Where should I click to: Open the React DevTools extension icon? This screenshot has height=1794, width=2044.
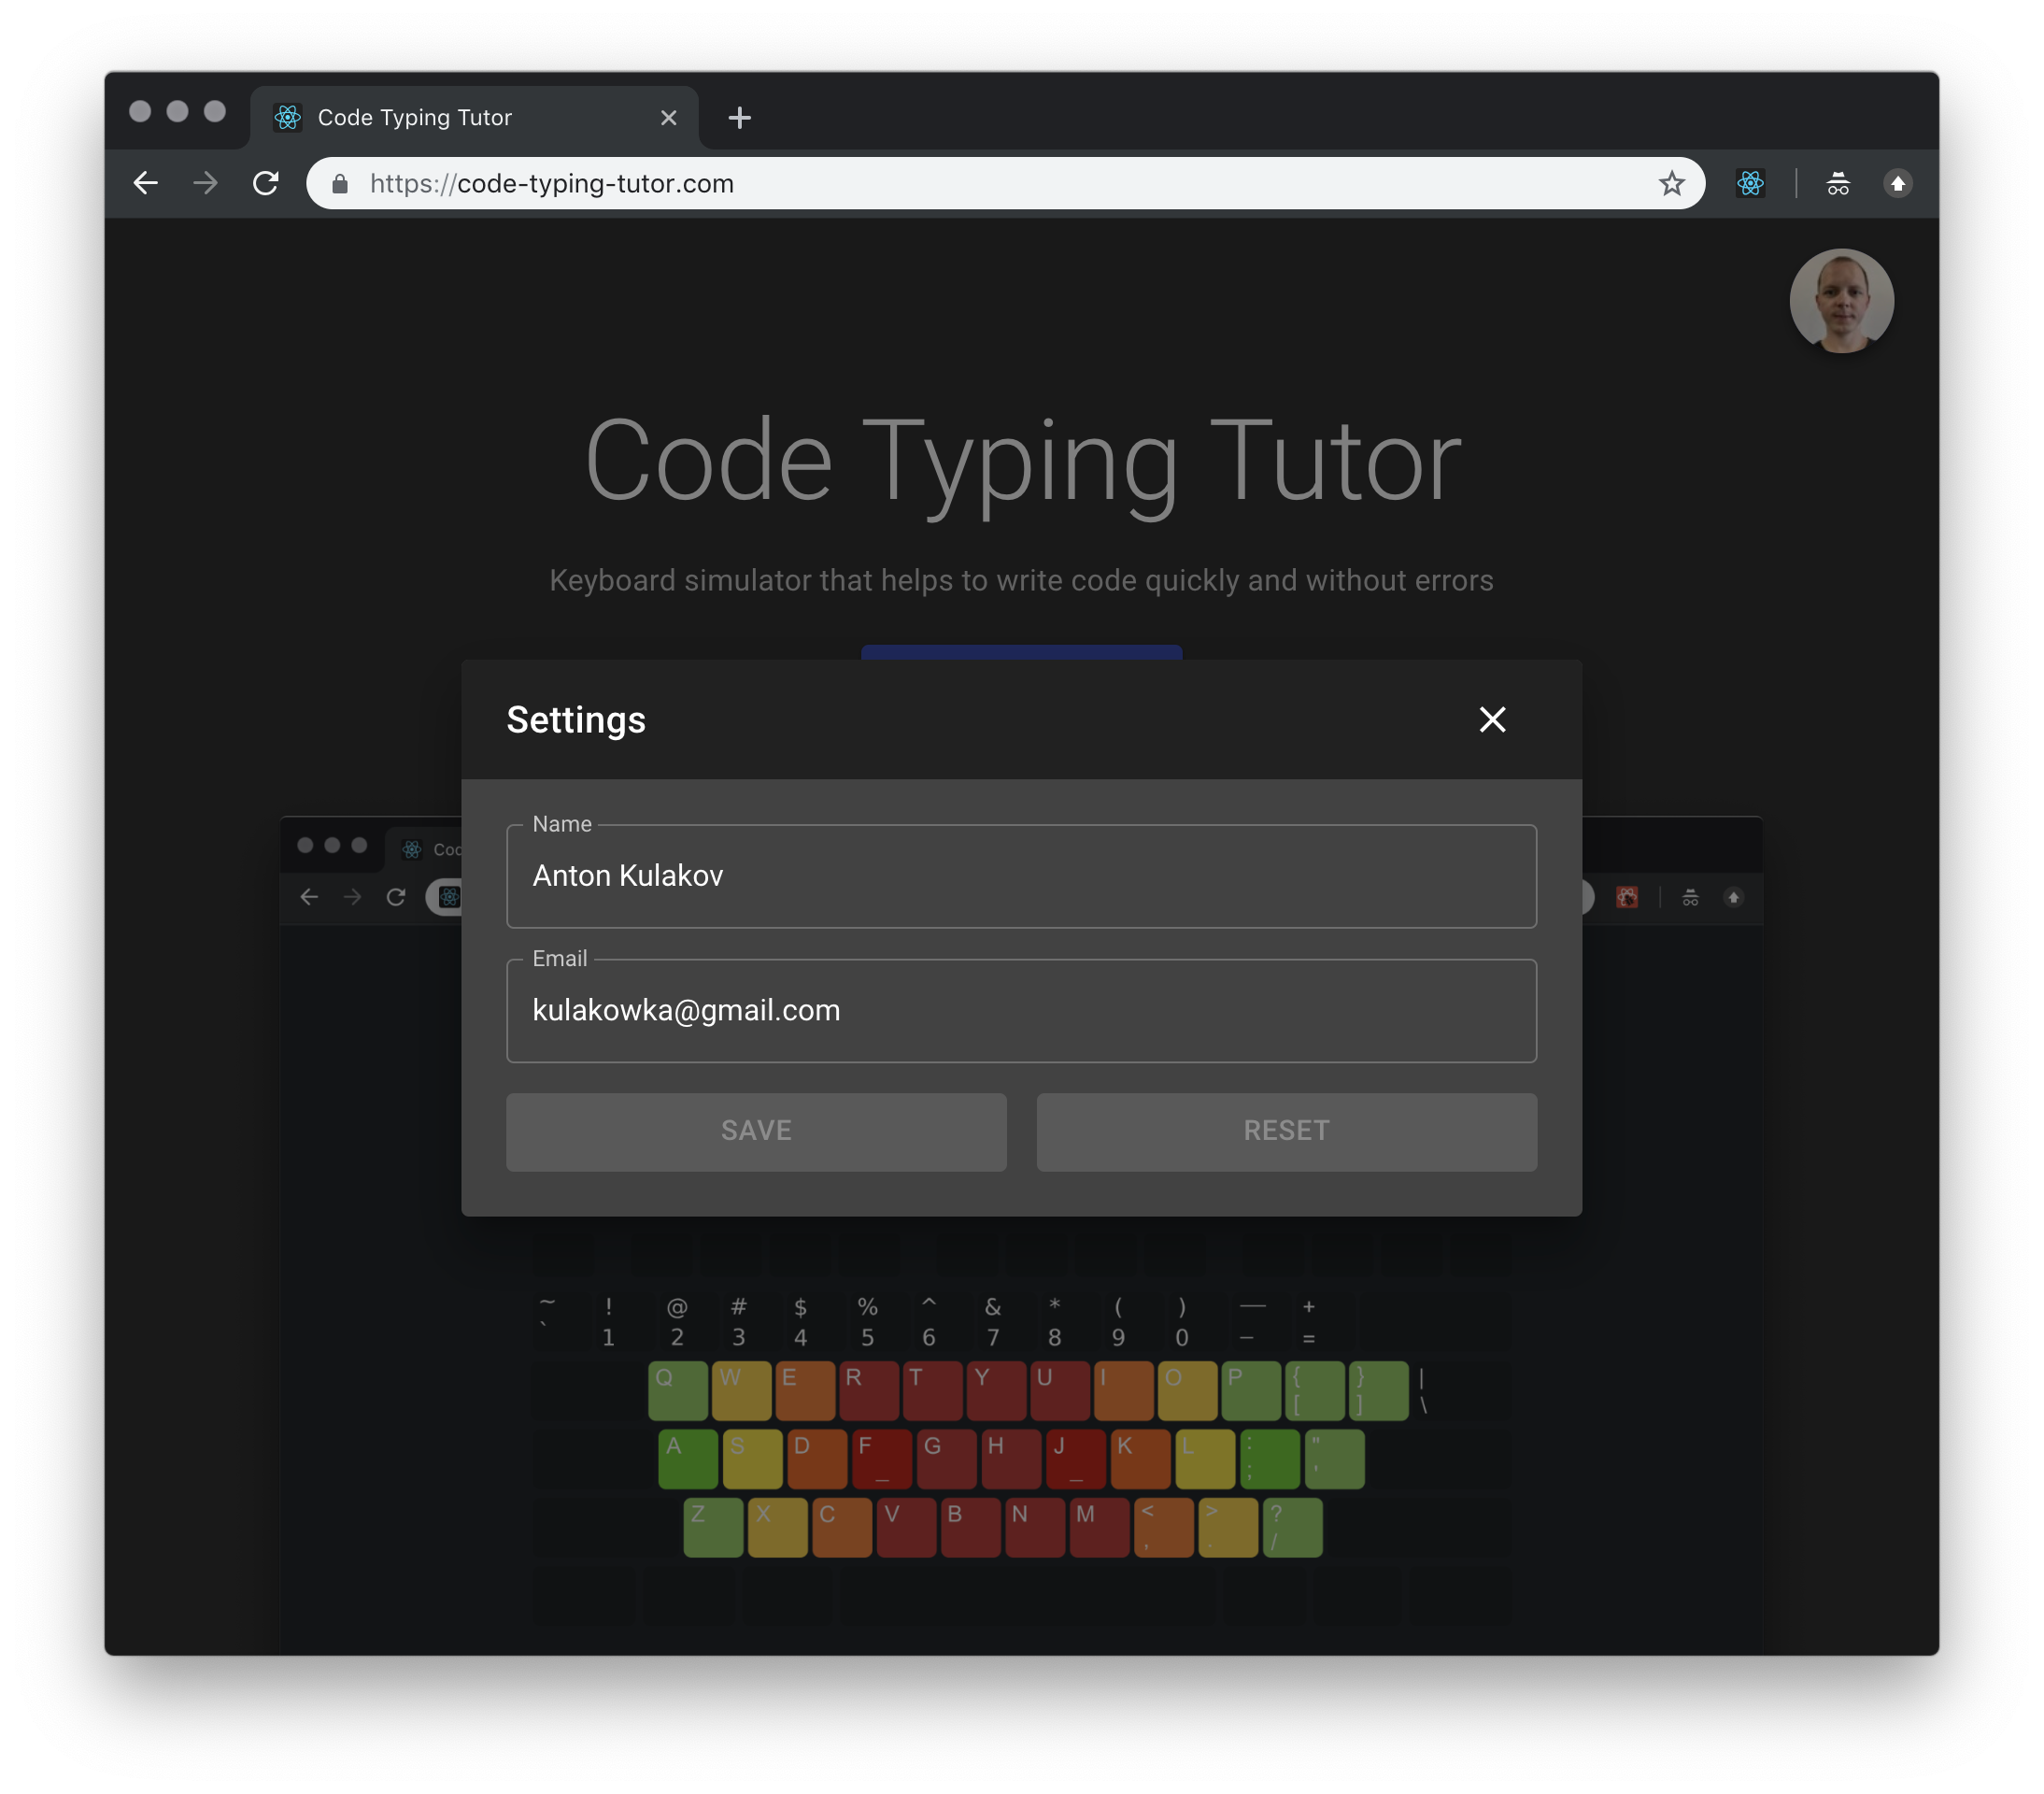1750,183
